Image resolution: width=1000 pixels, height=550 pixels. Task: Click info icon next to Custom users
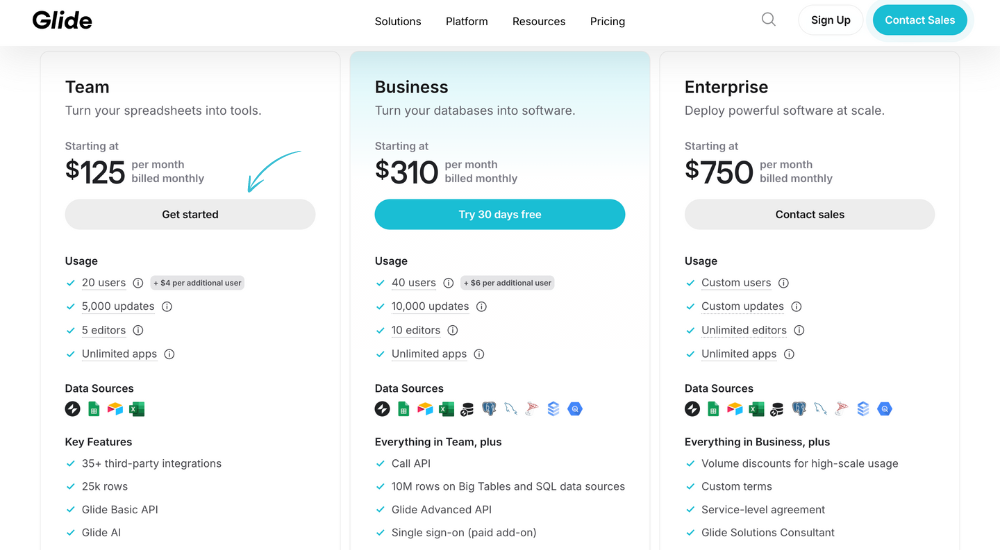pyautogui.click(x=784, y=283)
